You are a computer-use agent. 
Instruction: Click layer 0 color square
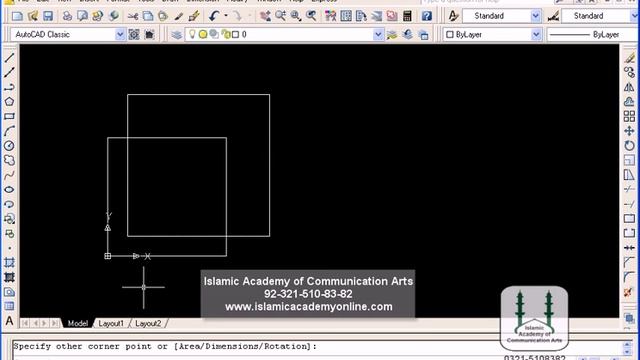pos(236,35)
